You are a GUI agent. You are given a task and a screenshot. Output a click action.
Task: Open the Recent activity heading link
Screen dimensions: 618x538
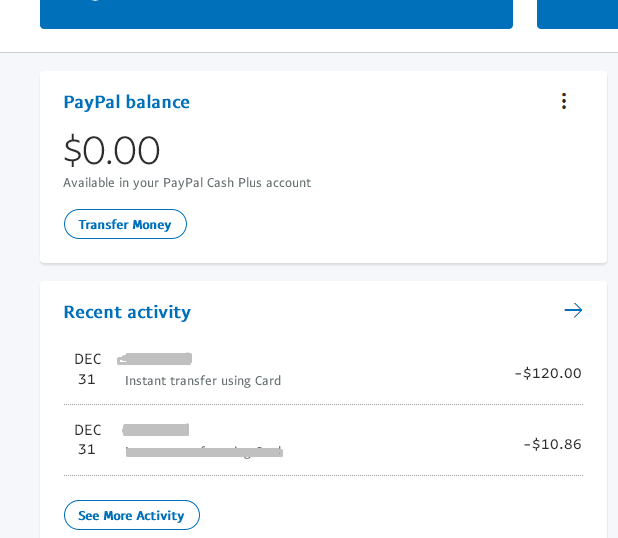(x=127, y=312)
